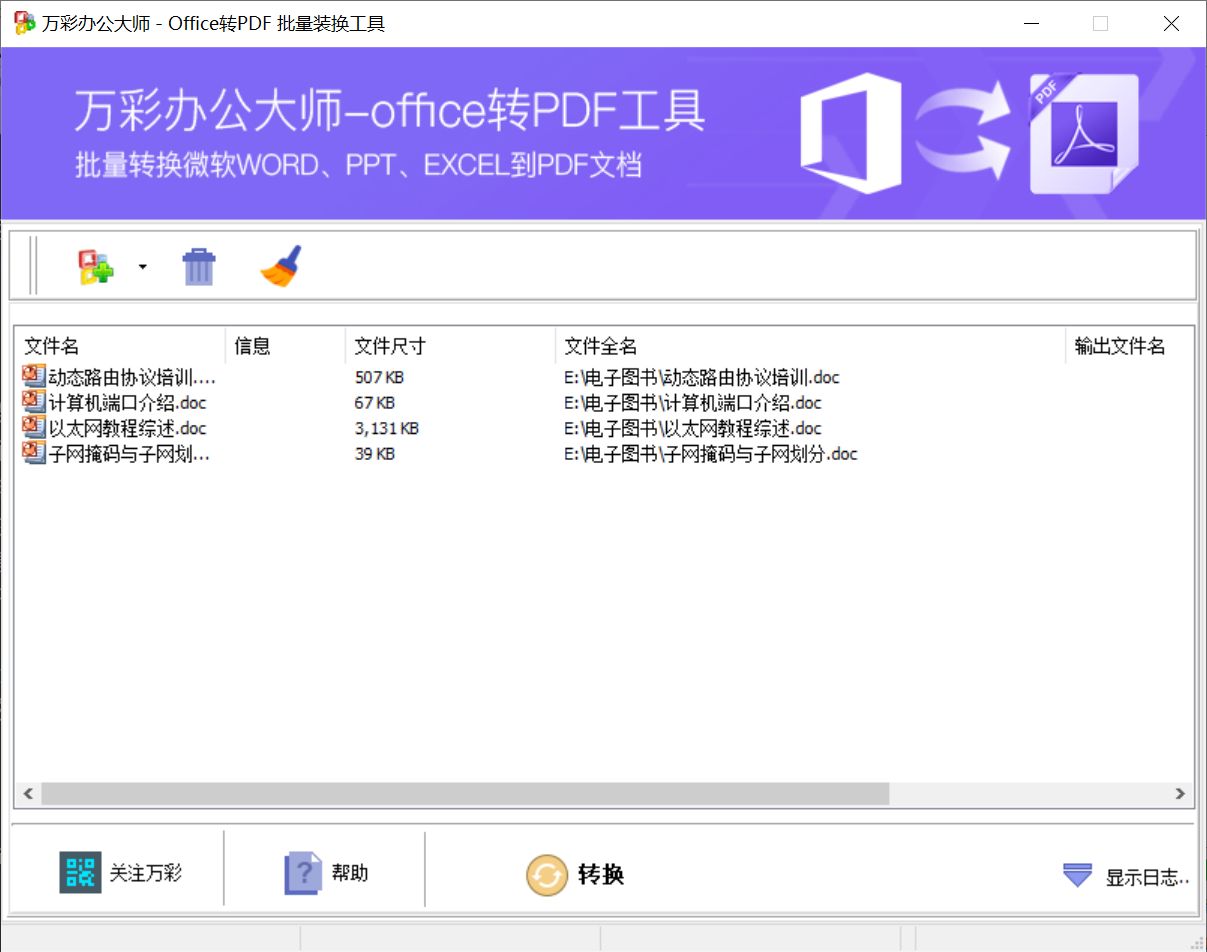The width and height of the screenshot is (1207, 952).
Task: Click file icon of 计算机端口介绍.doc
Action: (33, 403)
